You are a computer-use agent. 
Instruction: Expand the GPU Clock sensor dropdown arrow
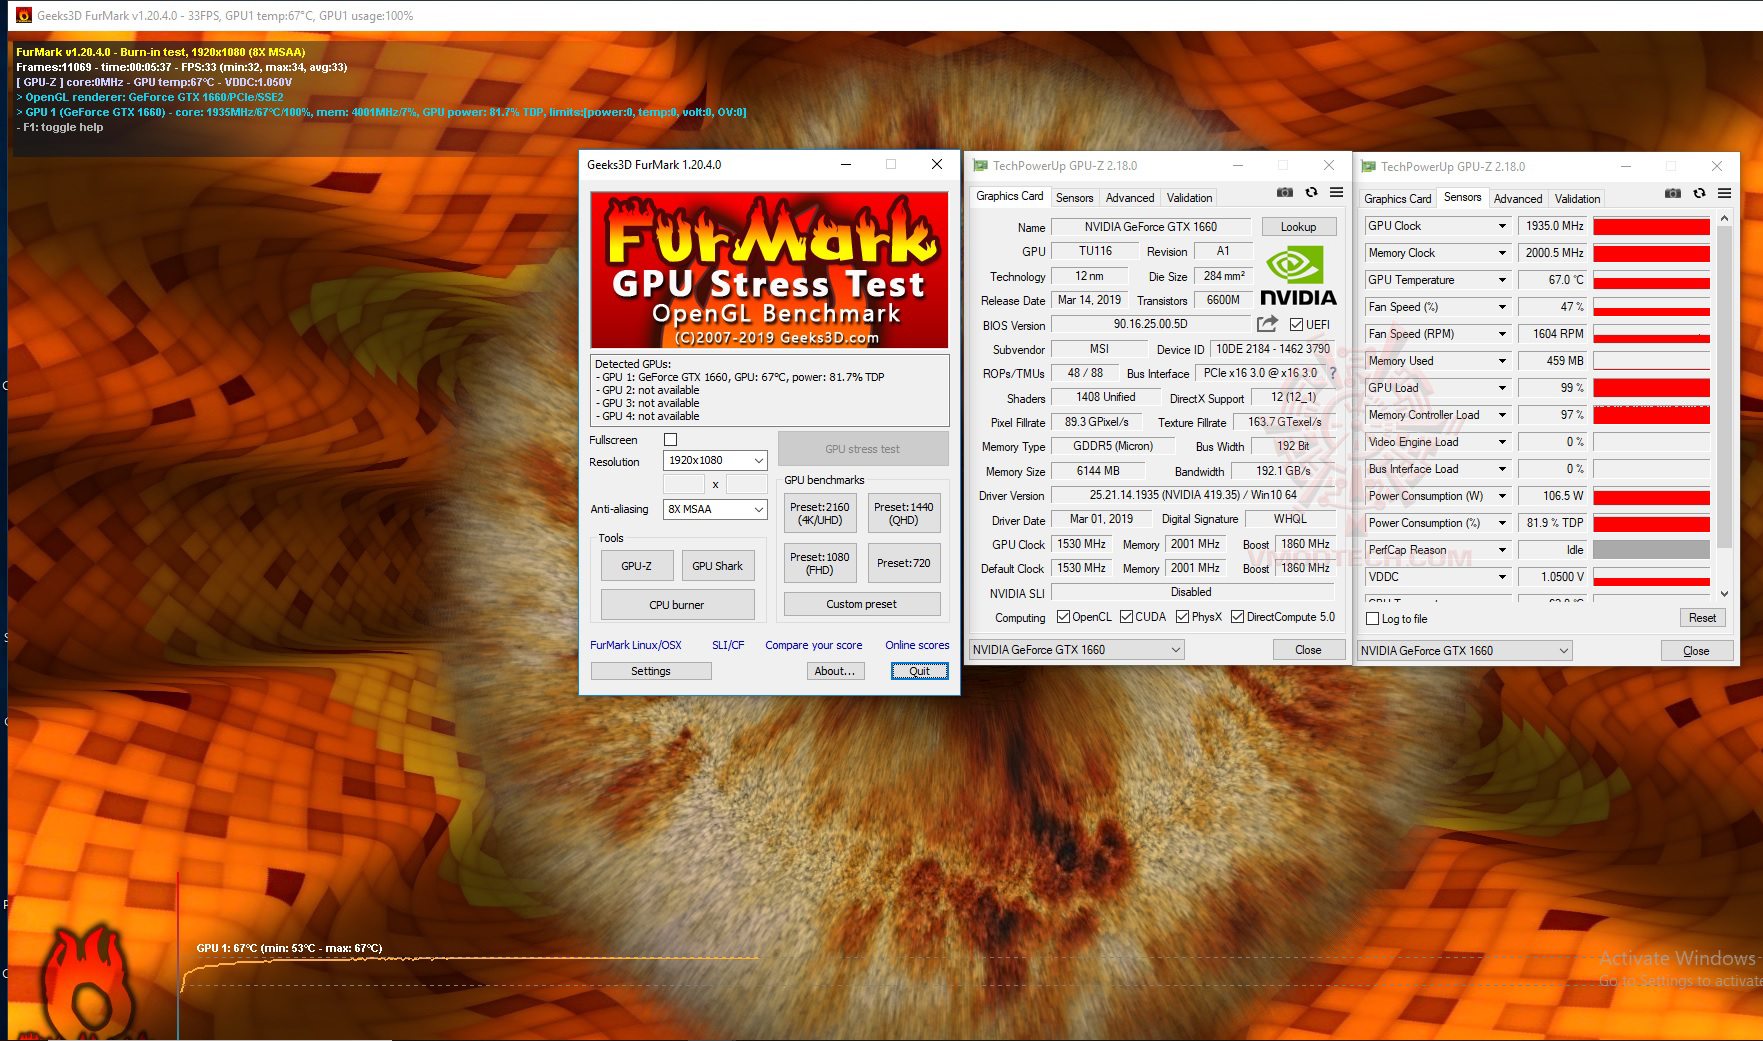(1502, 225)
